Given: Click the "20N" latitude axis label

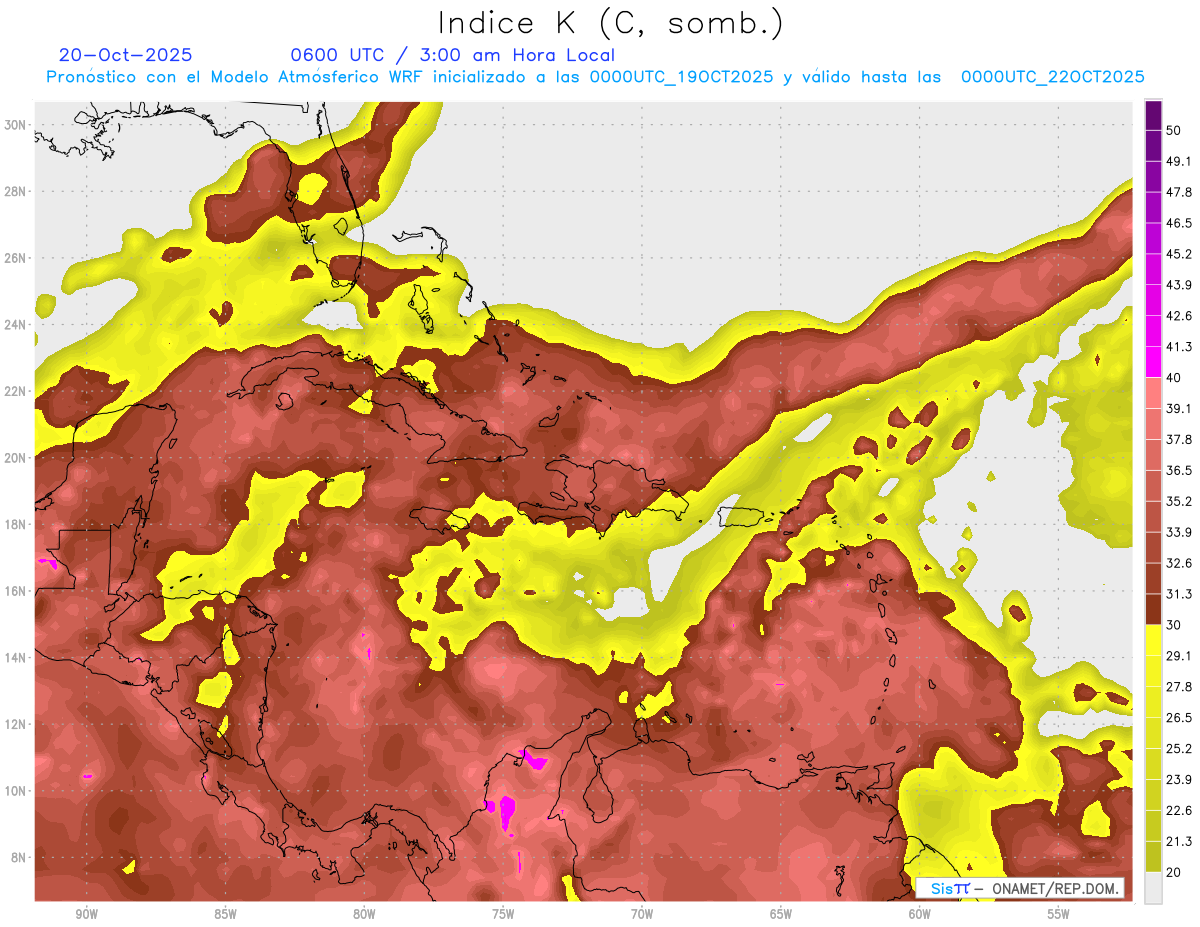Looking at the screenshot, I should [15, 458].
